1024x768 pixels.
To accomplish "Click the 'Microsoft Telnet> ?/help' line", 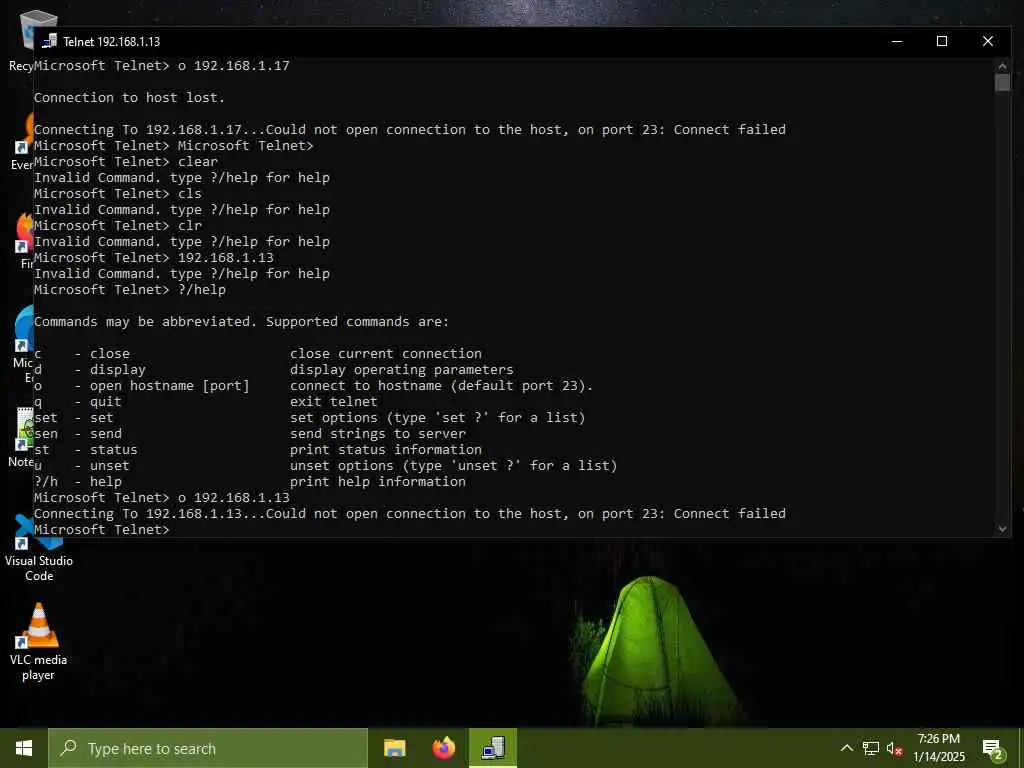I will [130, 289].
